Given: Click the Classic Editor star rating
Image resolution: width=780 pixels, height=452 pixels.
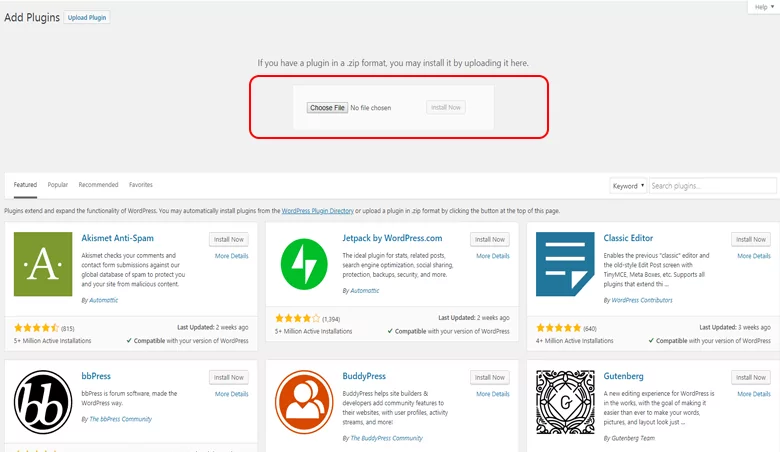Looking at the screenshot, I should tap(559, 328).
